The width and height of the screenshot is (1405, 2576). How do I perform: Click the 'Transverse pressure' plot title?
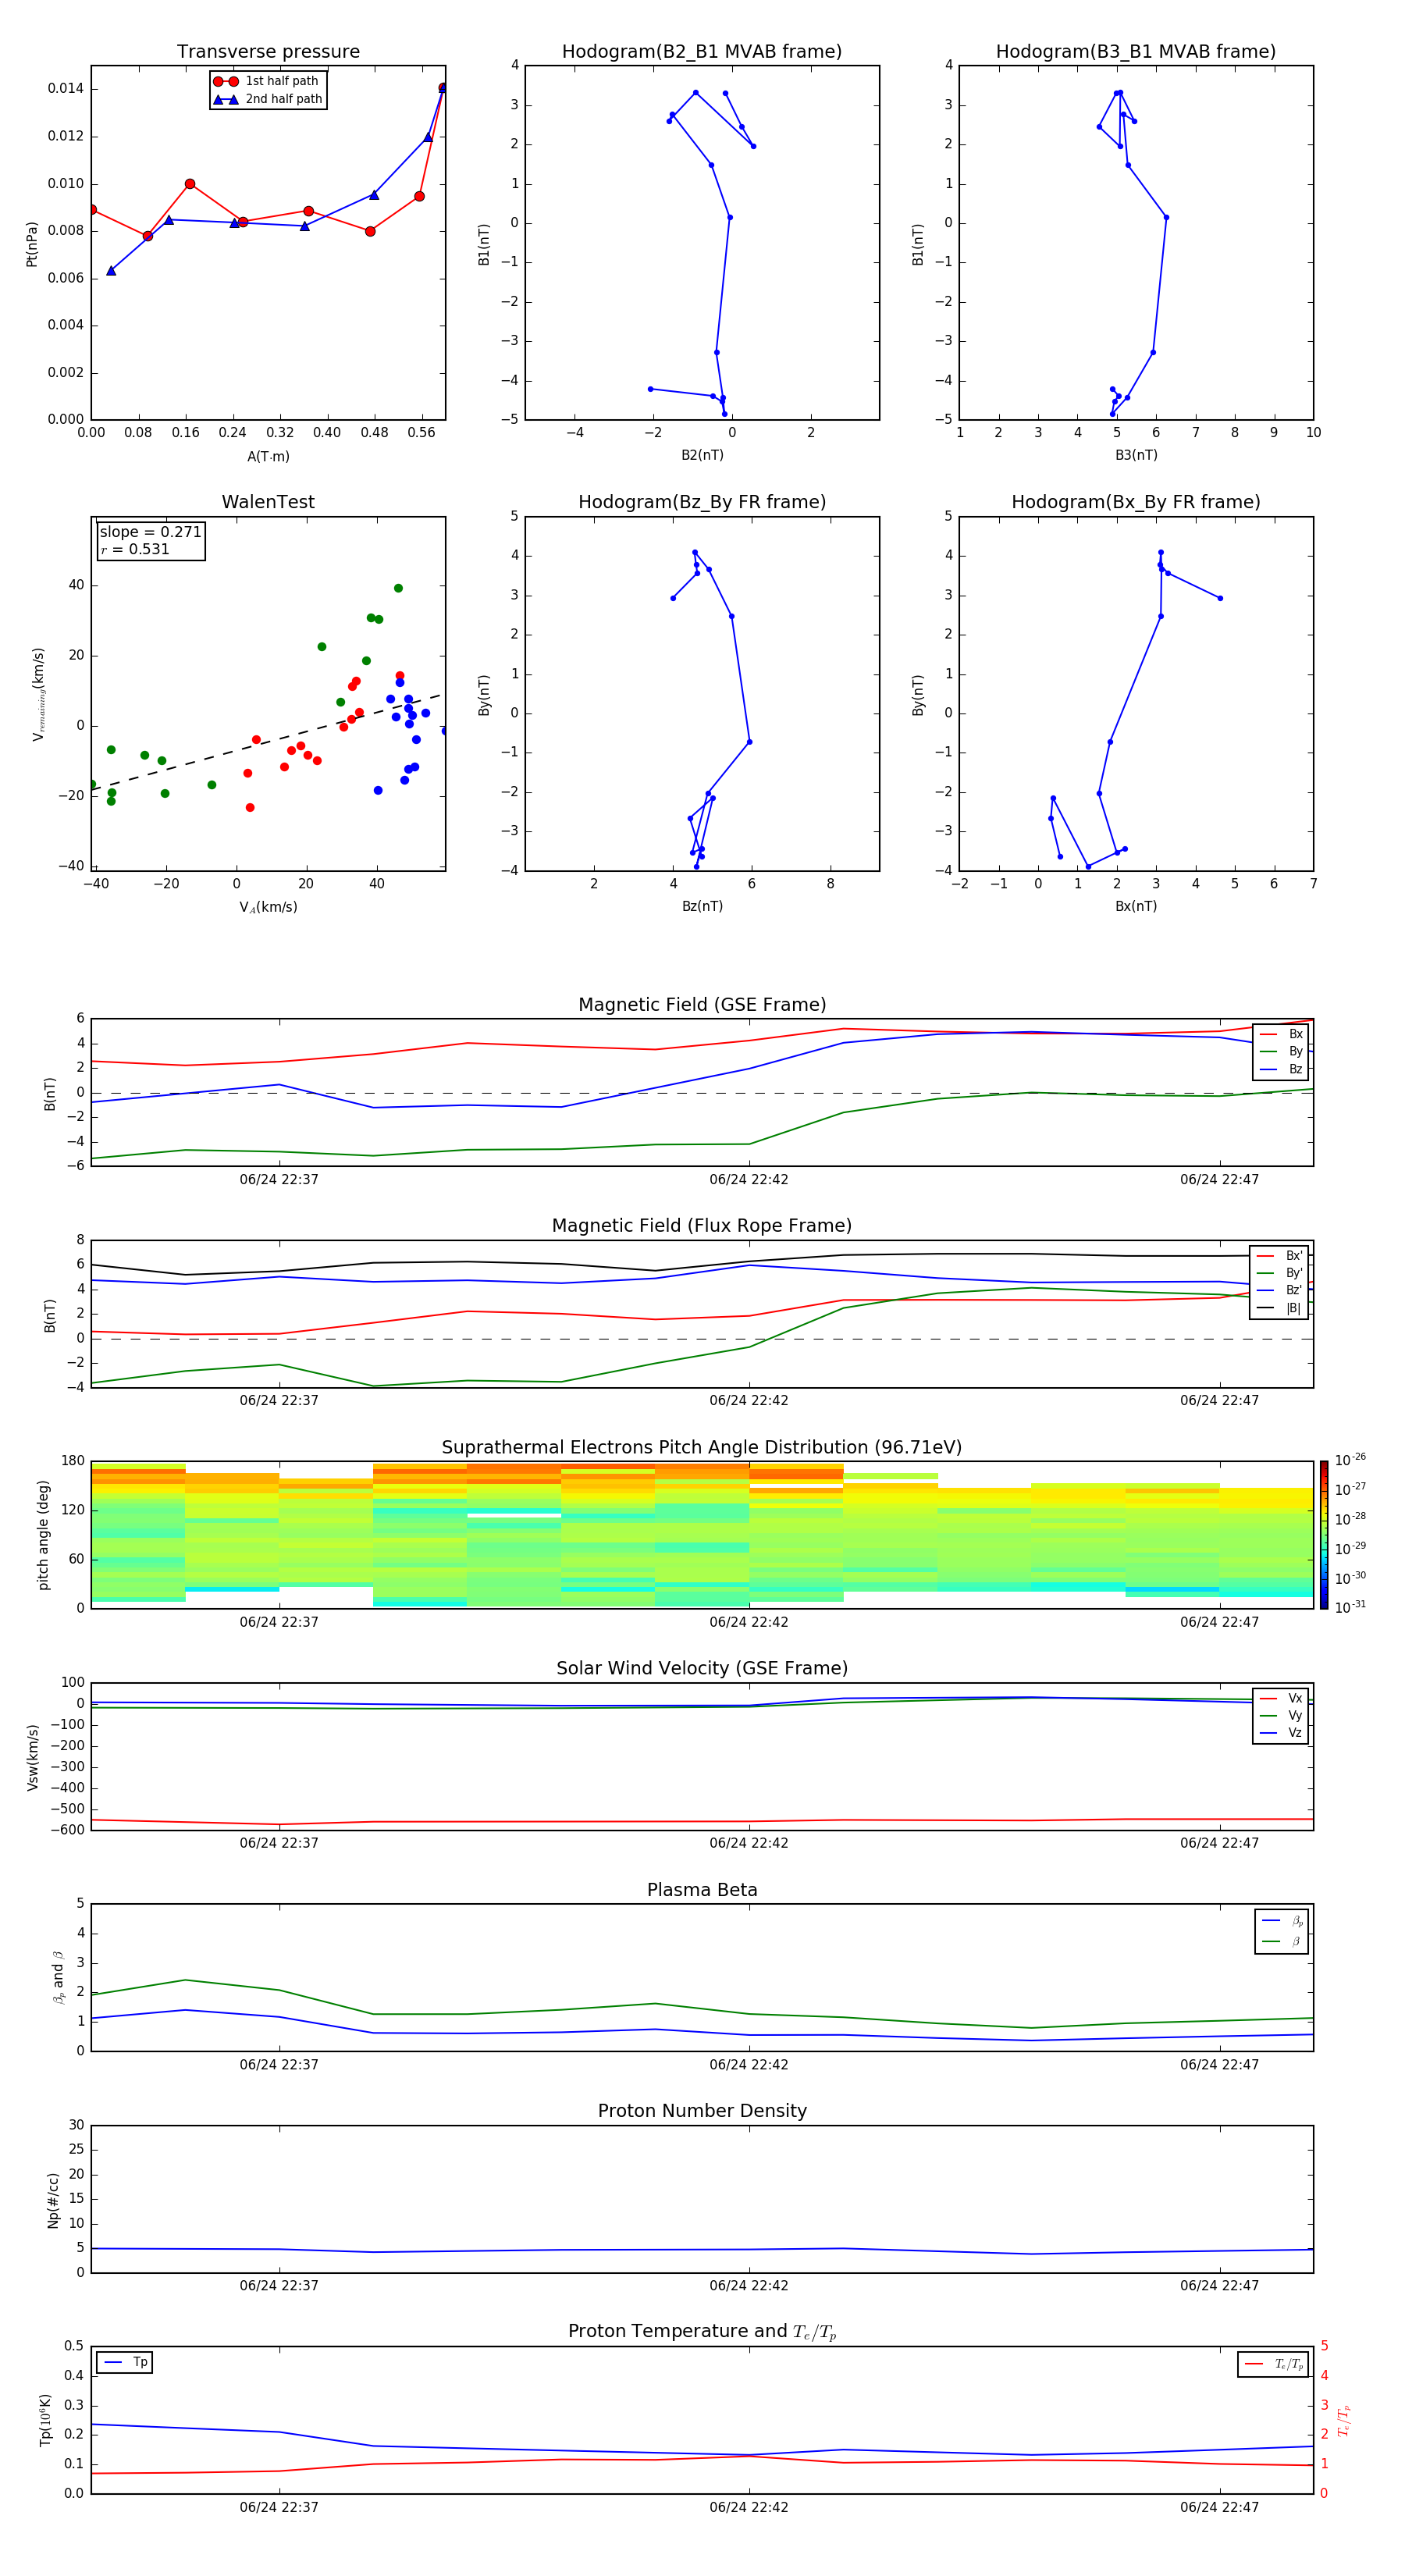tap(268, 52)
